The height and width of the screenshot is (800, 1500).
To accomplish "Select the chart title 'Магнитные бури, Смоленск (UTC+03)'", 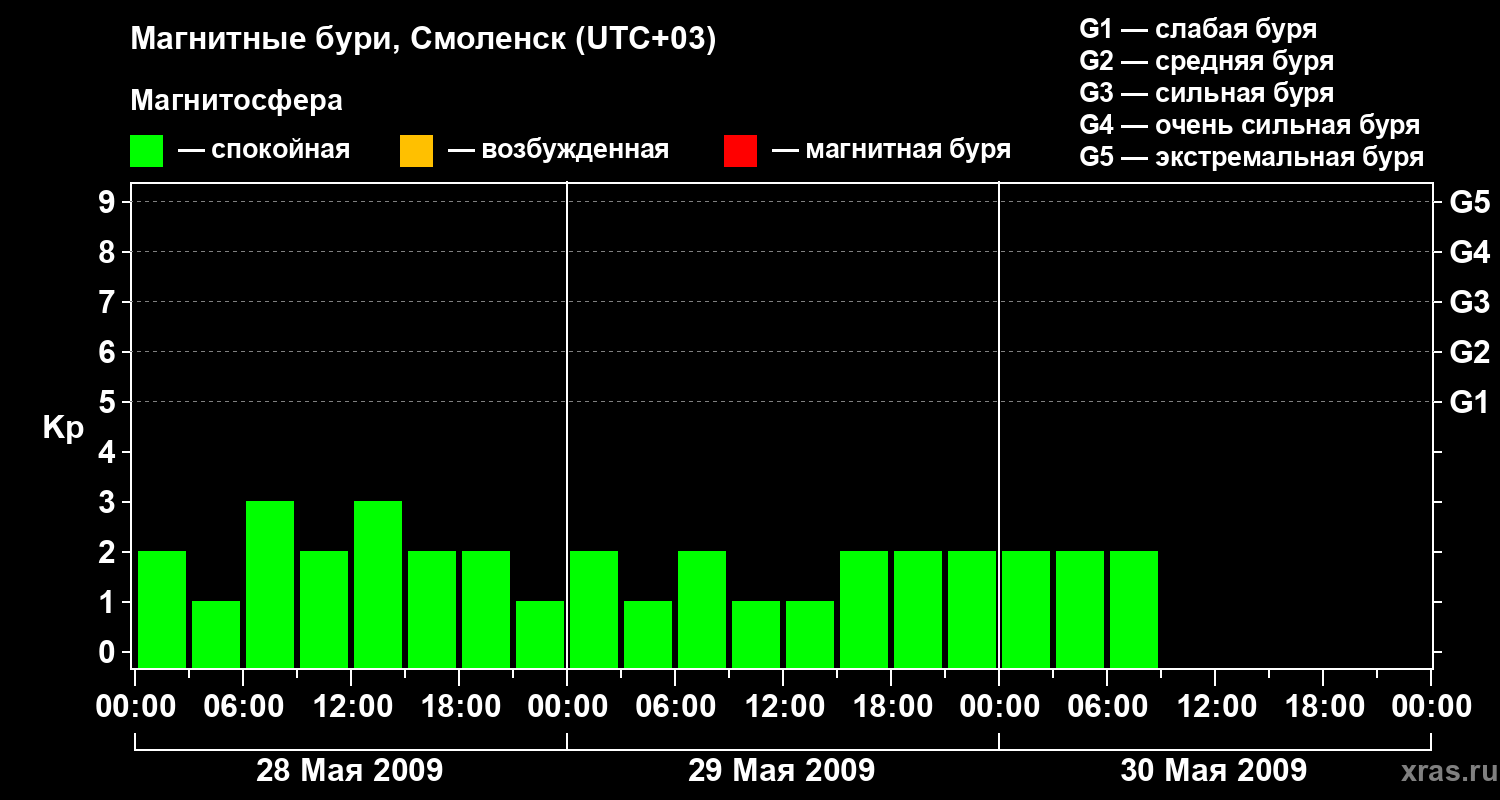I will [424, 40].
